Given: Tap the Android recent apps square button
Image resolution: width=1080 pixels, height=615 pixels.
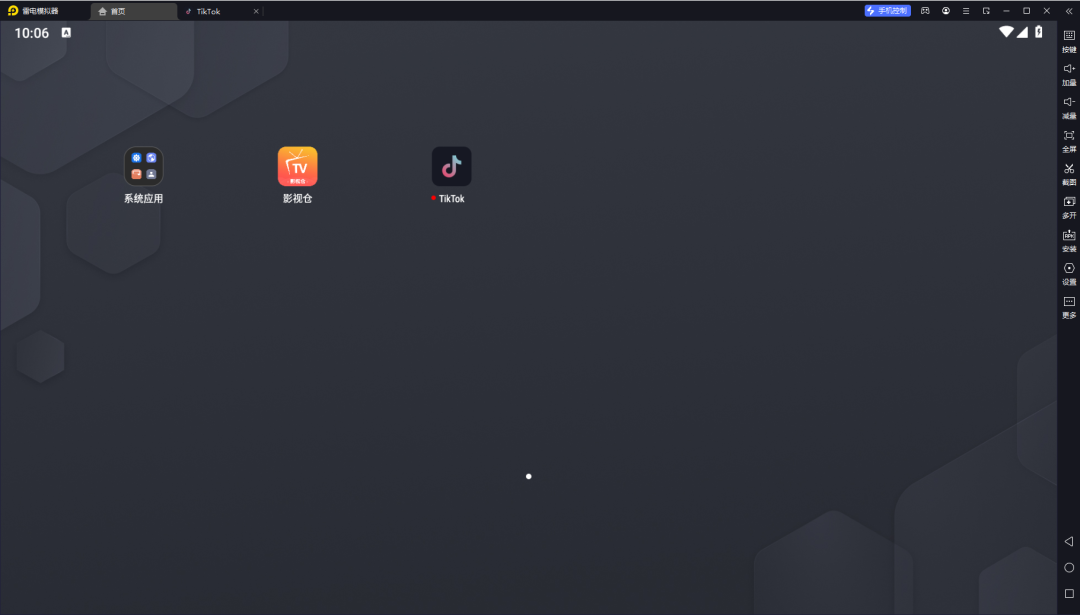Looking at the screenshot, I should point(1069,594).
